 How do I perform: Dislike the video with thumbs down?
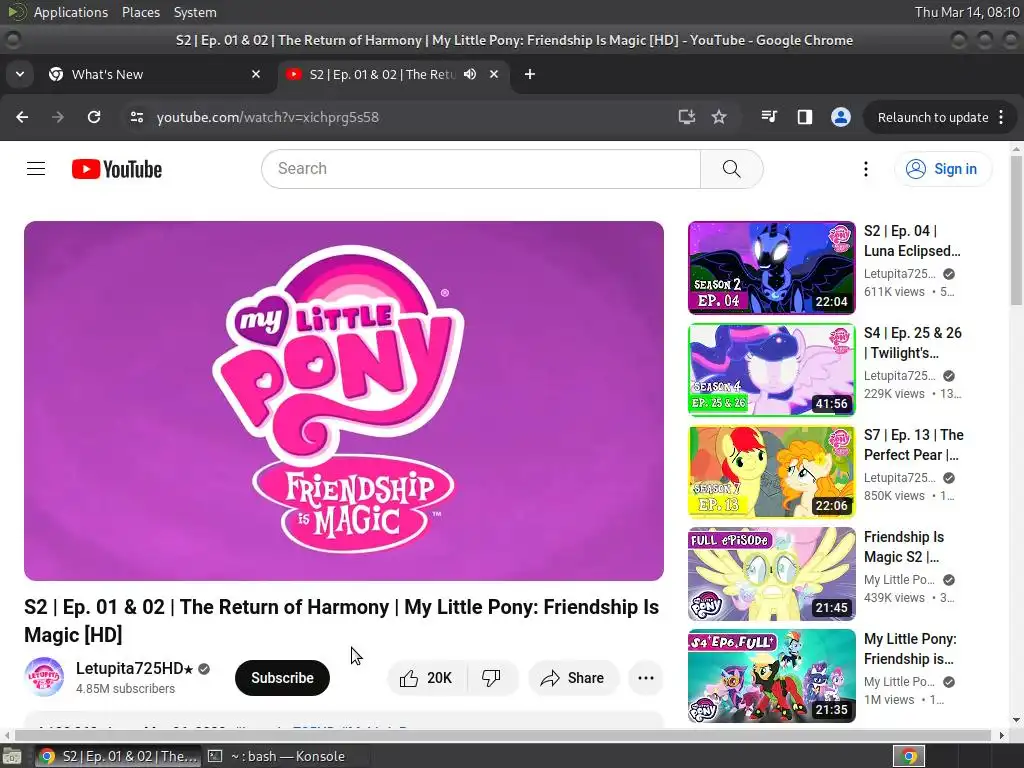point(492,678)
